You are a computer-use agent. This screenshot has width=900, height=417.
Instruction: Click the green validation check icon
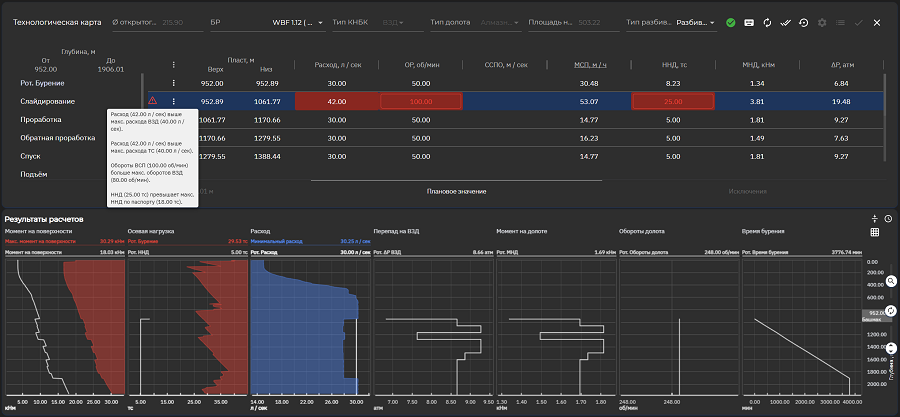(x=731, y=22)
